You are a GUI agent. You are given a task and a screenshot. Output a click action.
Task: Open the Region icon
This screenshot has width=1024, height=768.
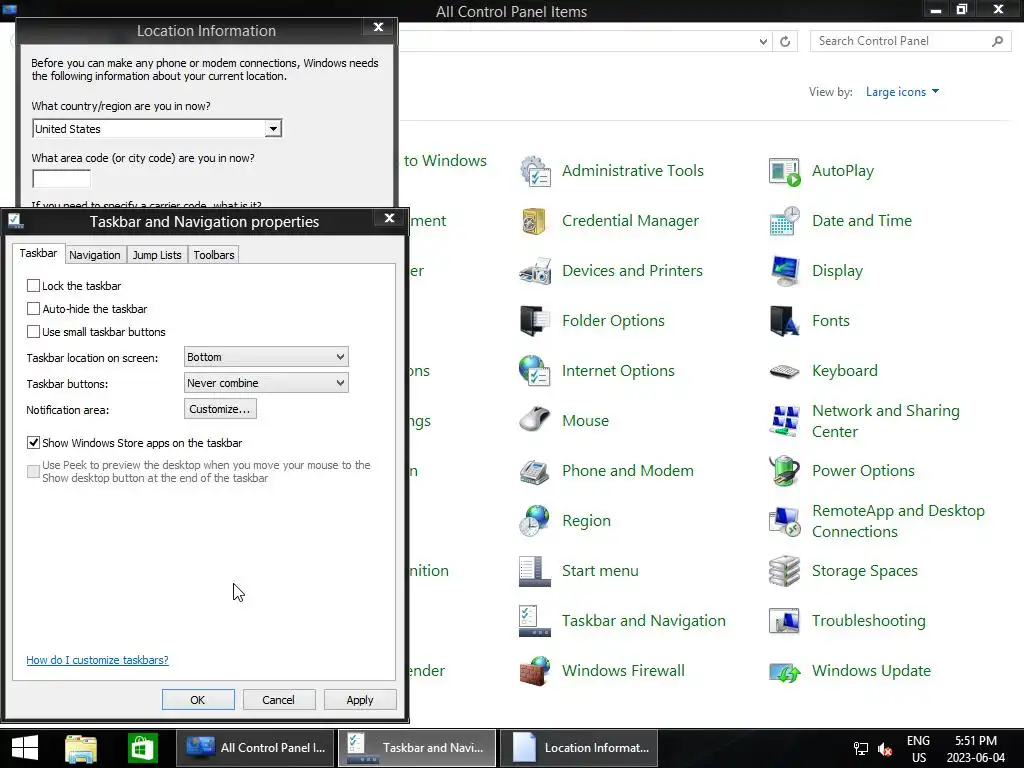[536, 521]
